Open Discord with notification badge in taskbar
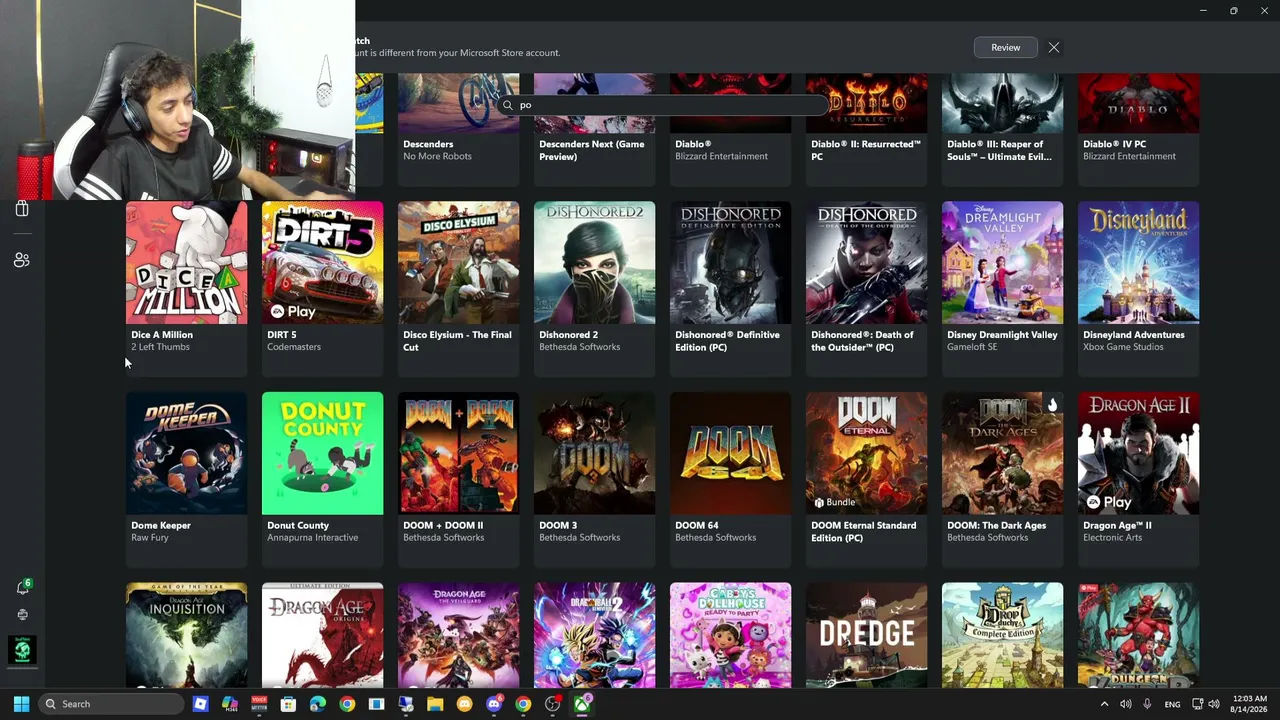 tap(493, 704)
